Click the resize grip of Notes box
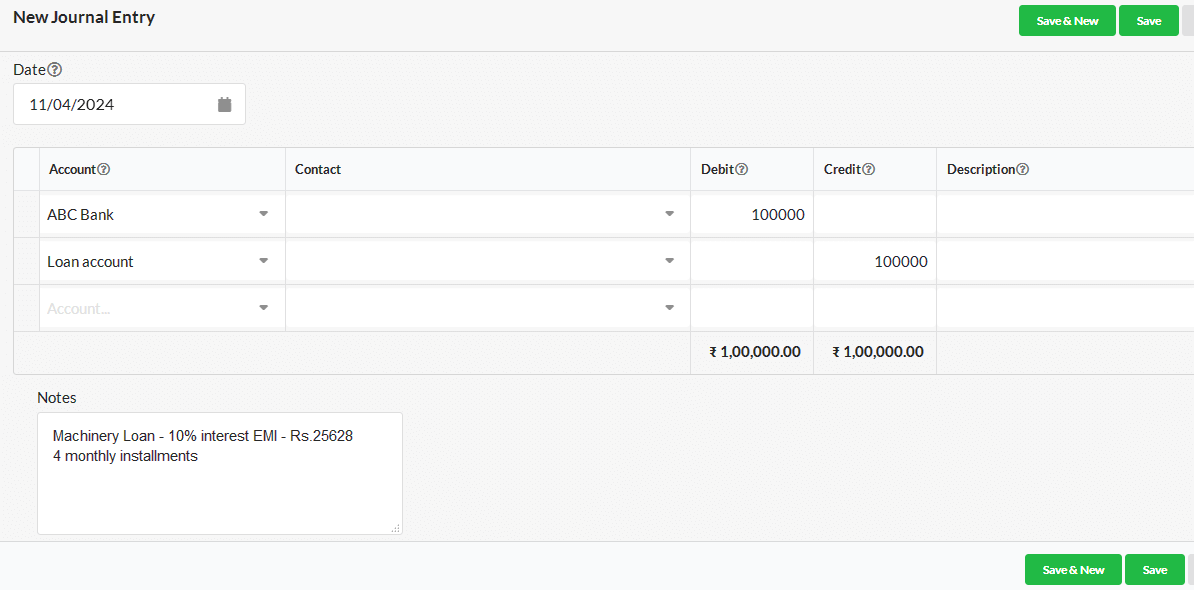 [x=396, y=528]
